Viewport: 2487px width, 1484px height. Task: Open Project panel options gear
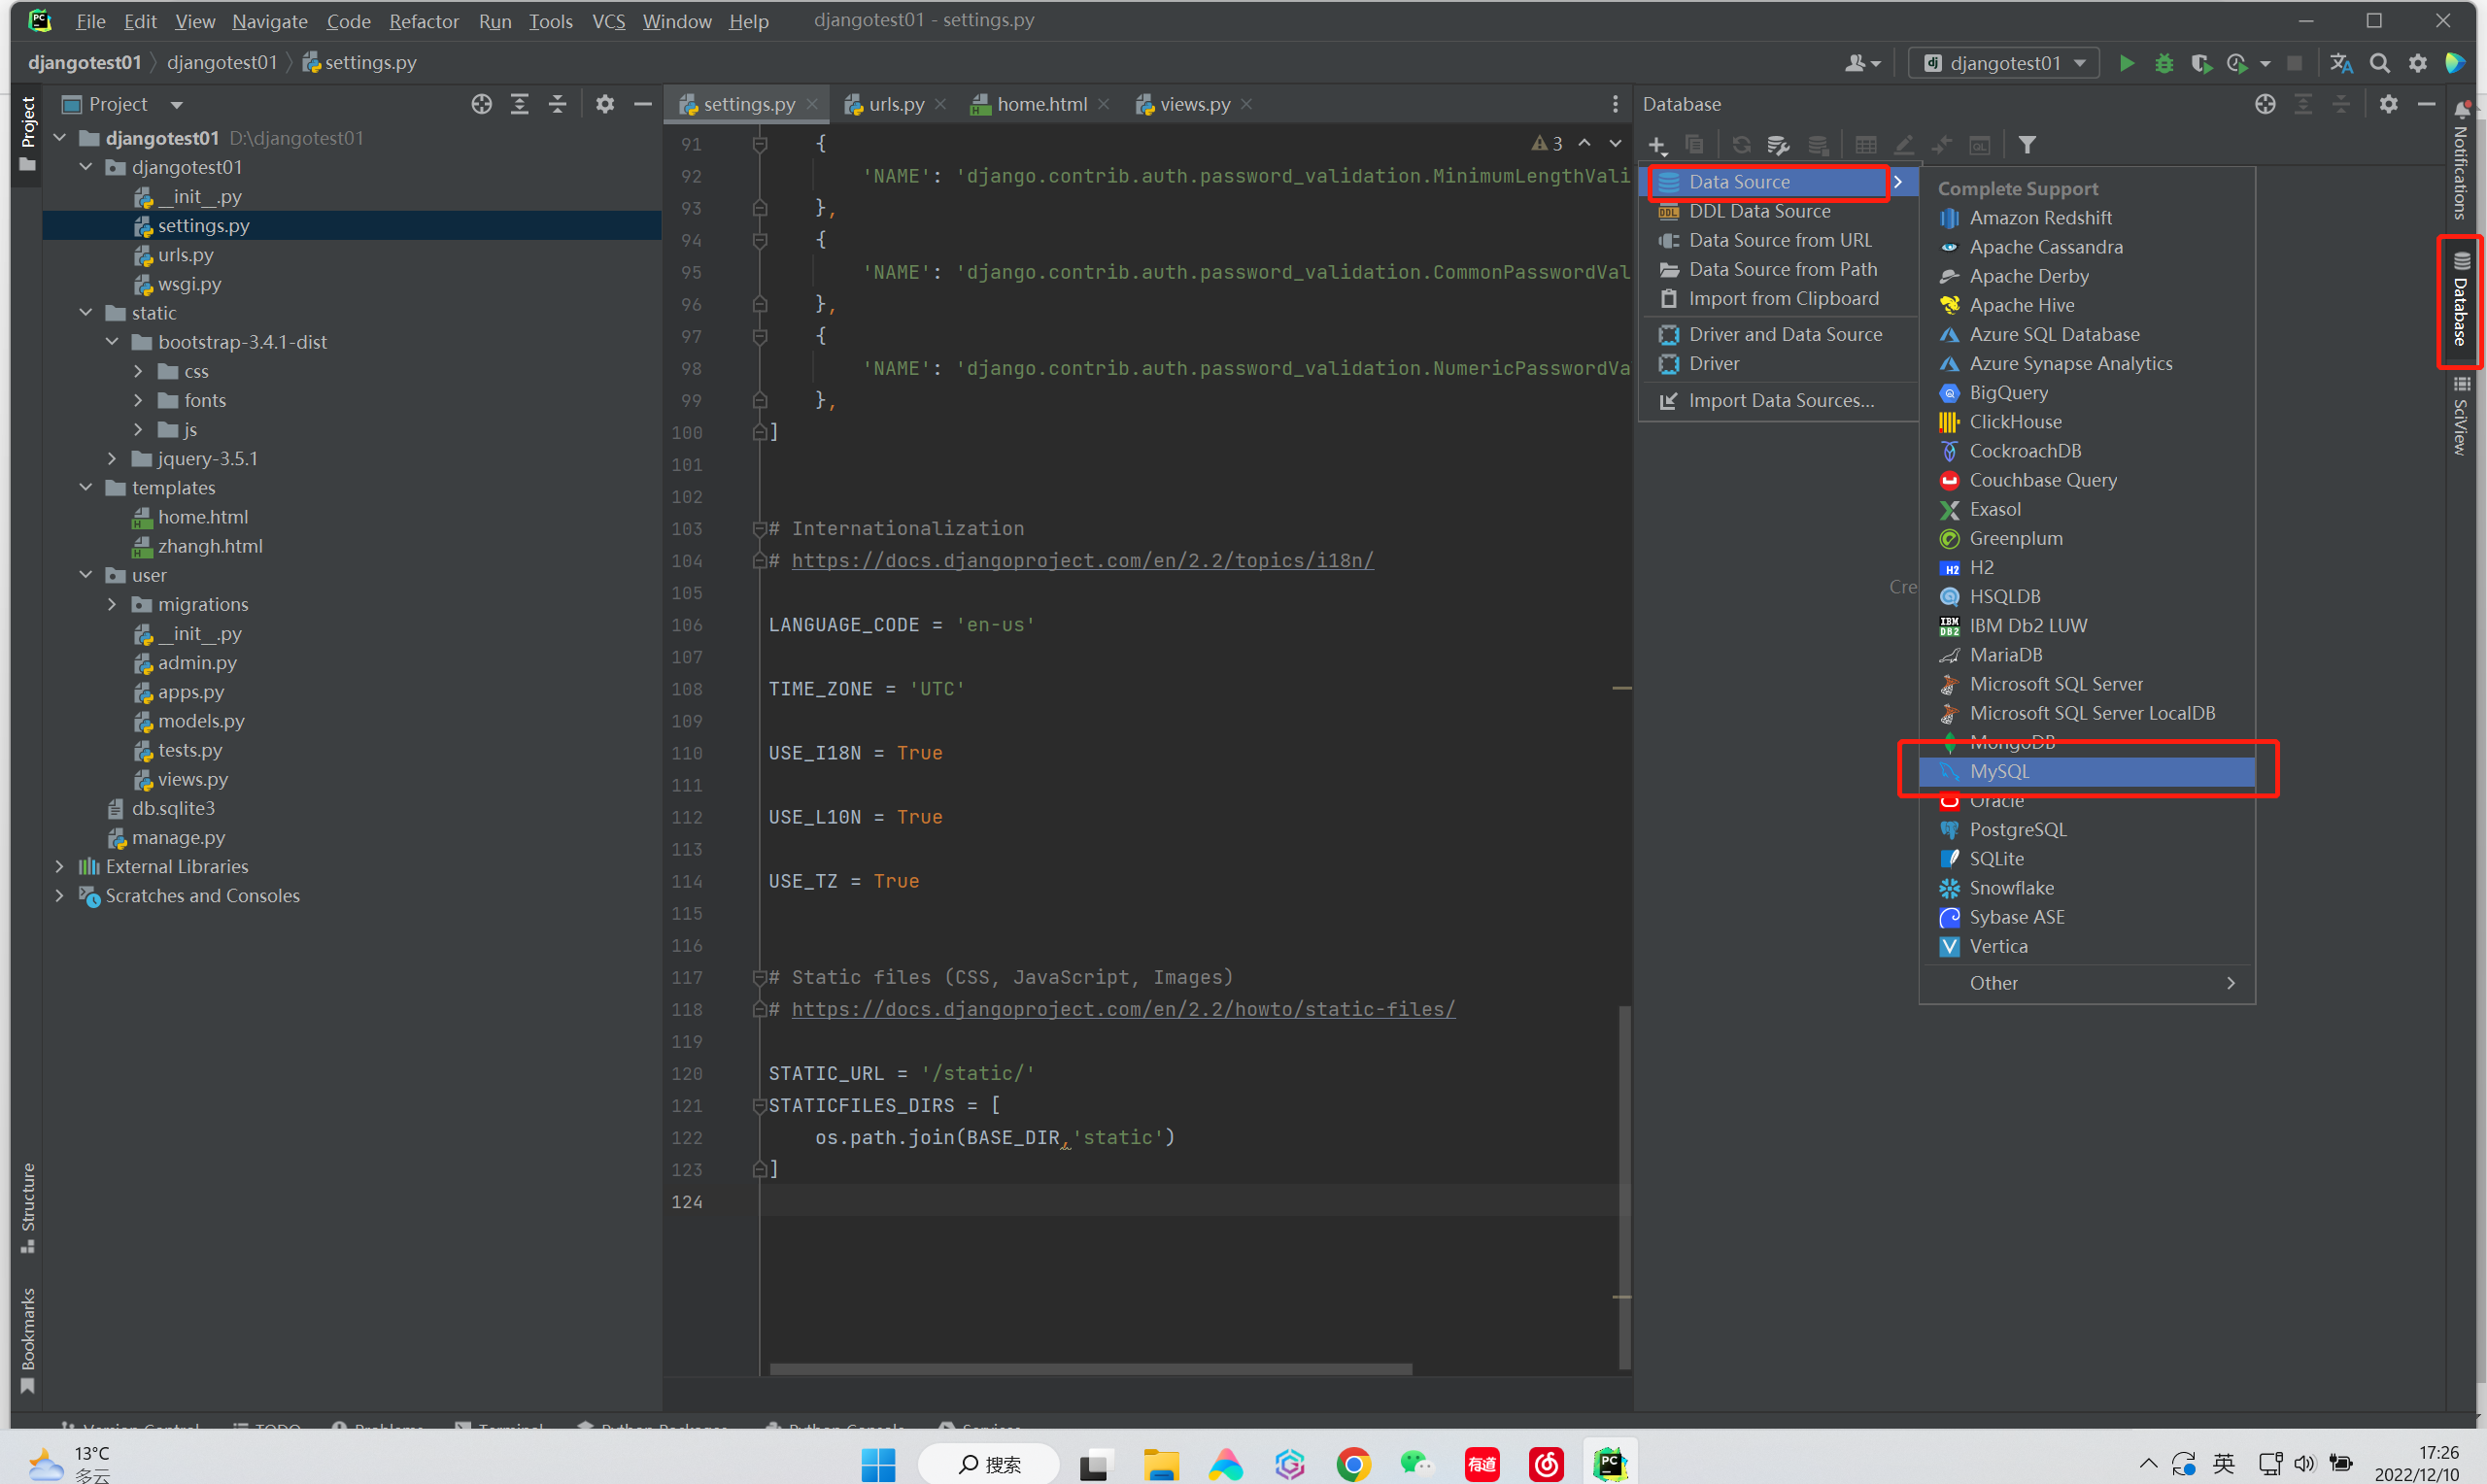(x=605, y=104)
